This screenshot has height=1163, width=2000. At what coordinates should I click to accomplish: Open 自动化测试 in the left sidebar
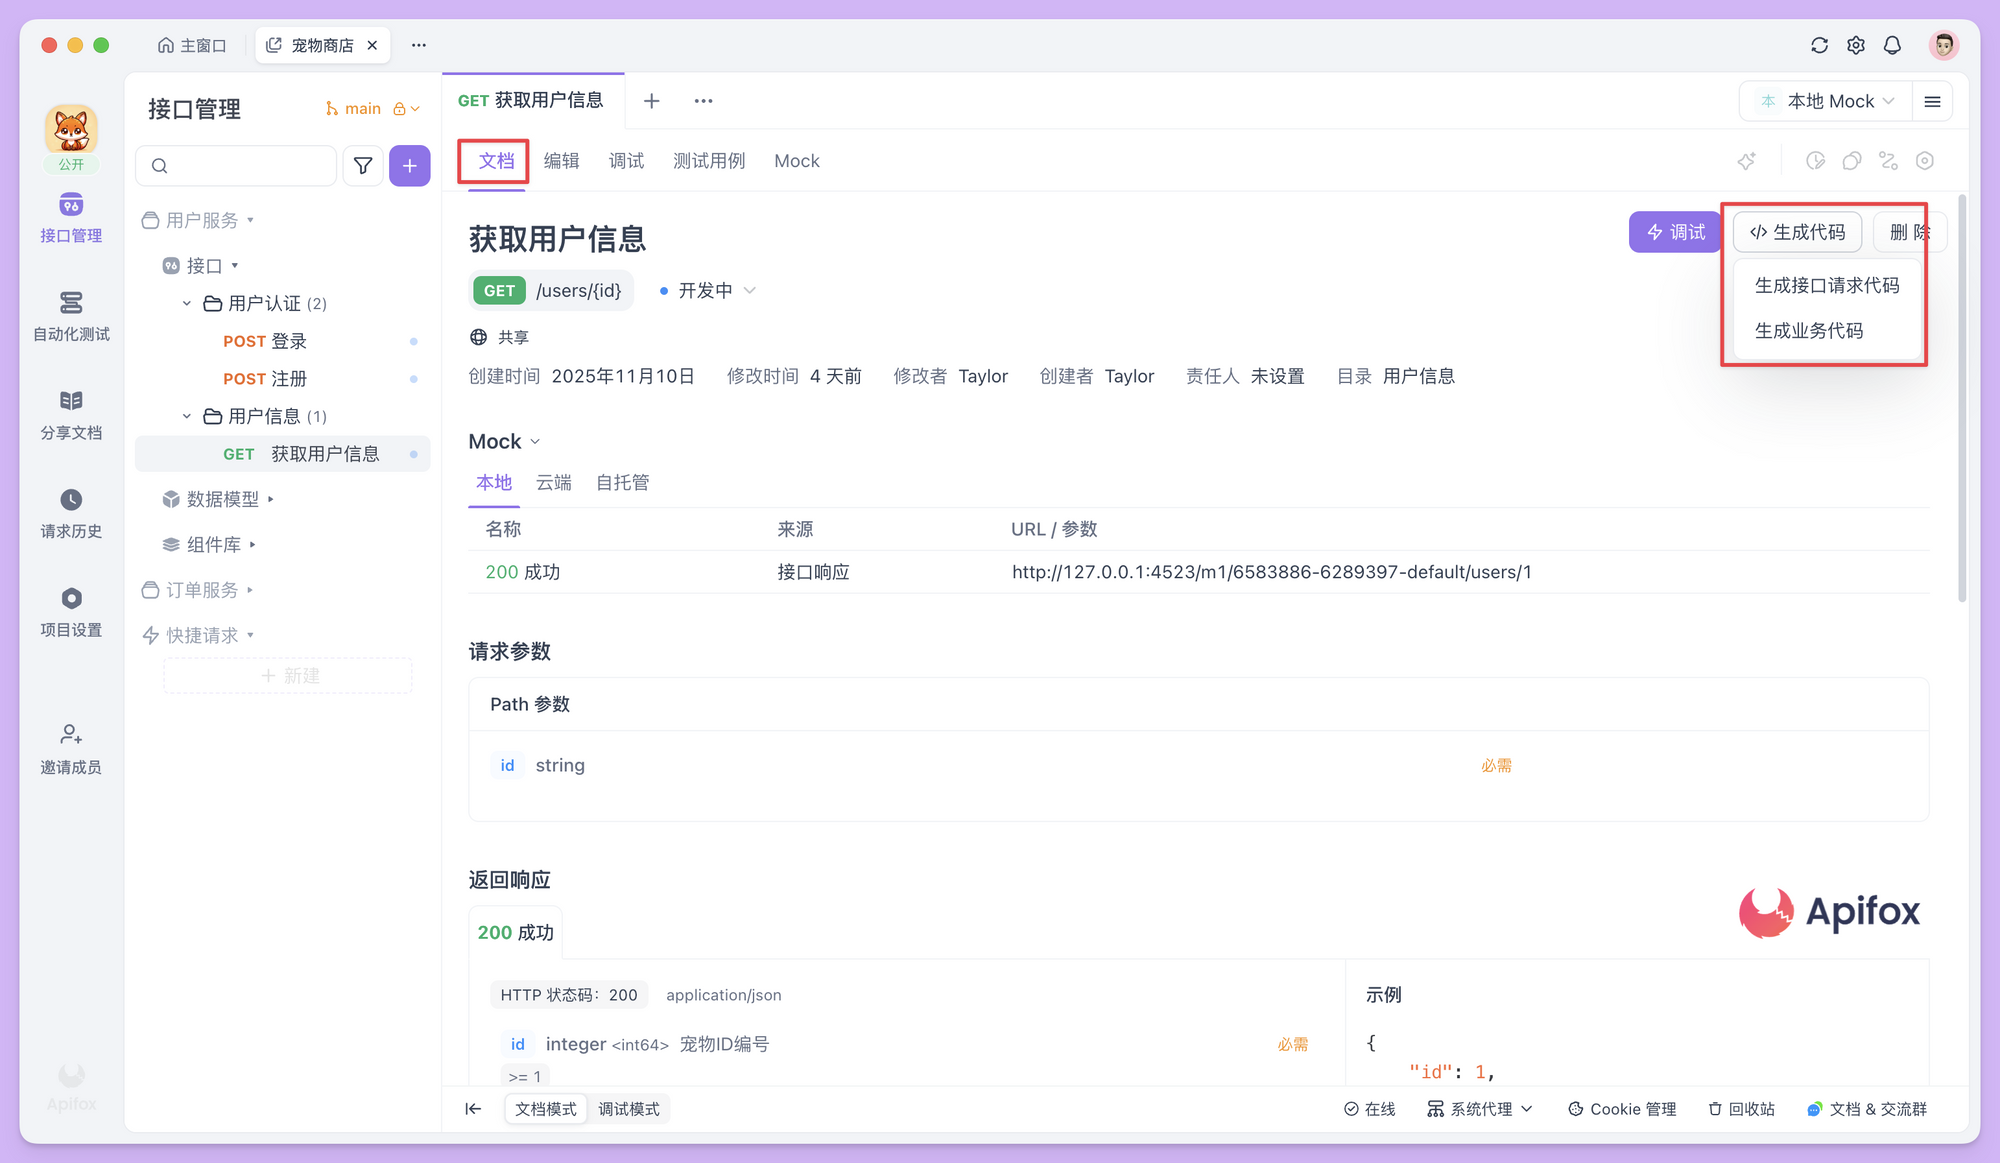point(70,315)
